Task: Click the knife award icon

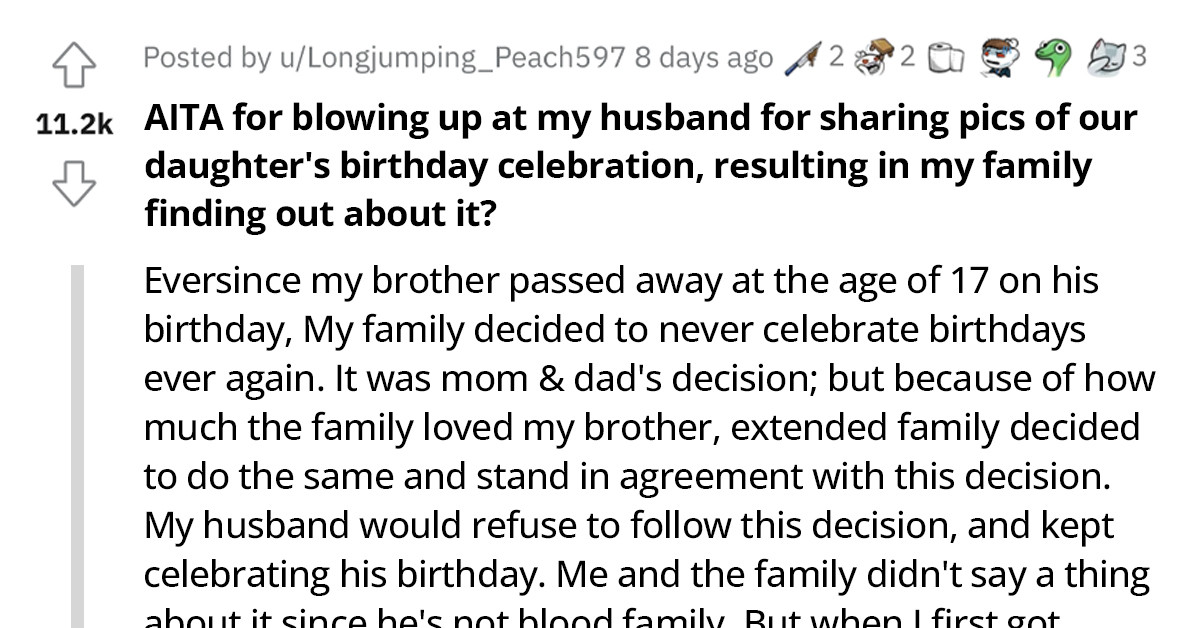Action: click(x=805, y=57)
